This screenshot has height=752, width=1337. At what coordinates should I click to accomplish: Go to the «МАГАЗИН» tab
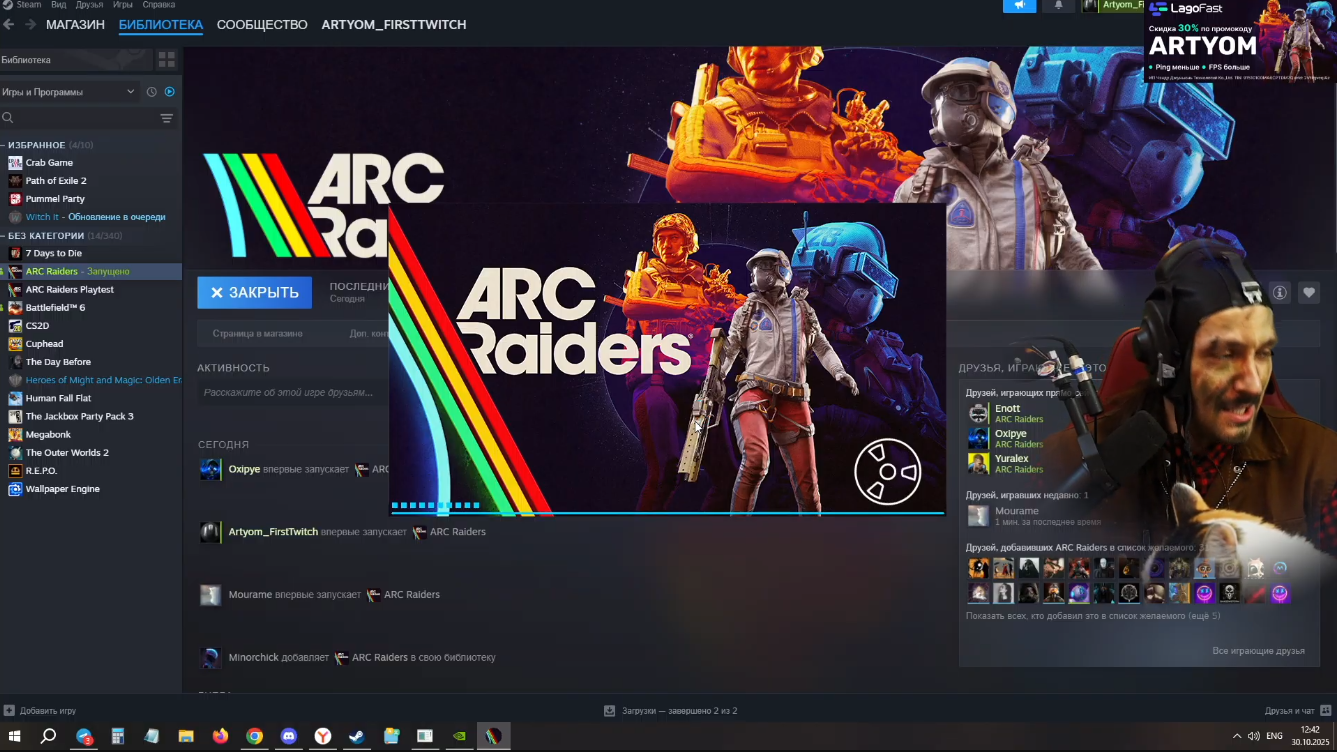[x=75, y=24]
